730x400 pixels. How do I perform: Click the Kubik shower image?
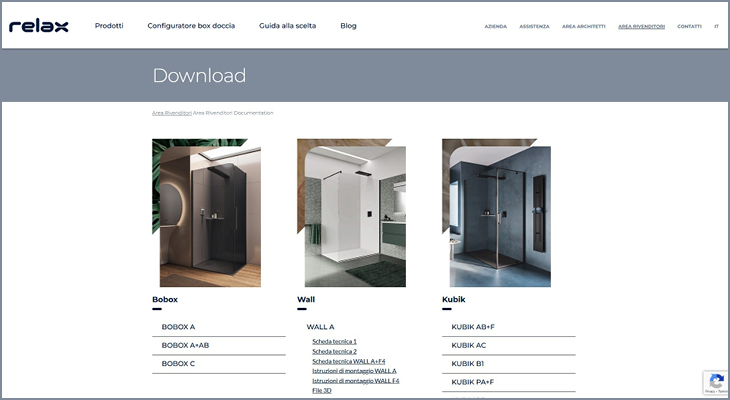496,213
